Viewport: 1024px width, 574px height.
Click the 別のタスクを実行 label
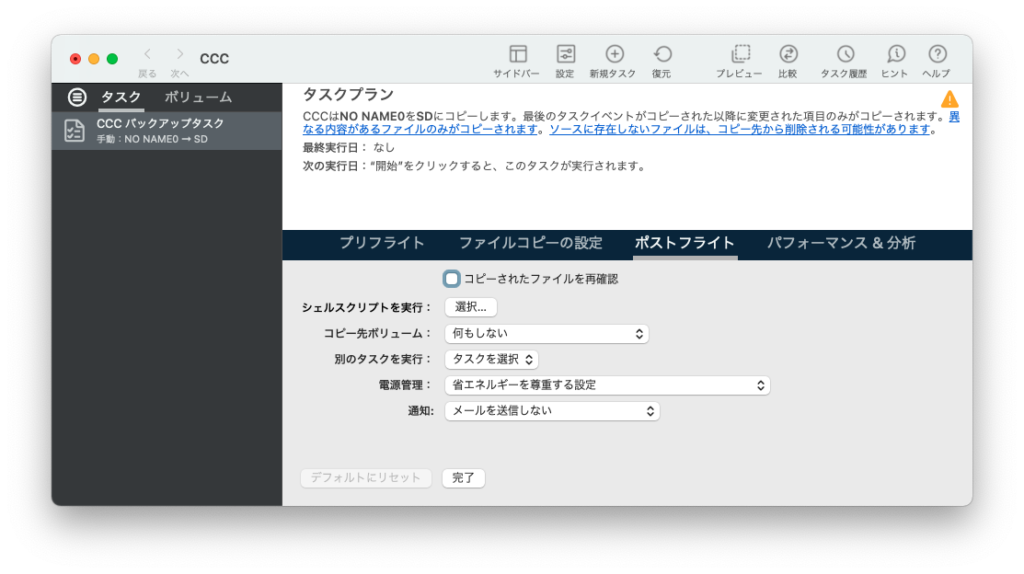pyautogui.click(x=383, y=359)
